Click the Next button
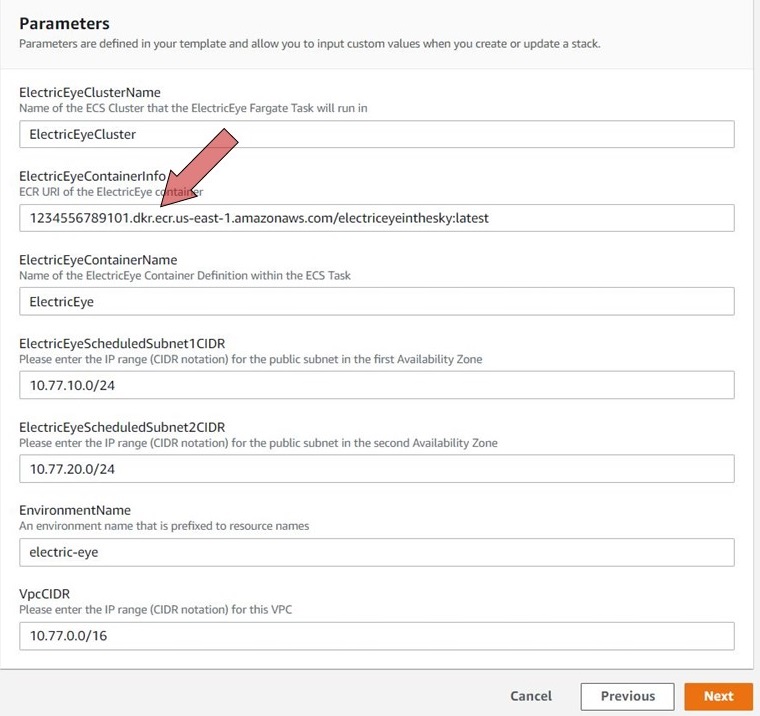Image resolution: width=760 pixels, height=716 pixels. pyautogui.click(x=718, y=696)
